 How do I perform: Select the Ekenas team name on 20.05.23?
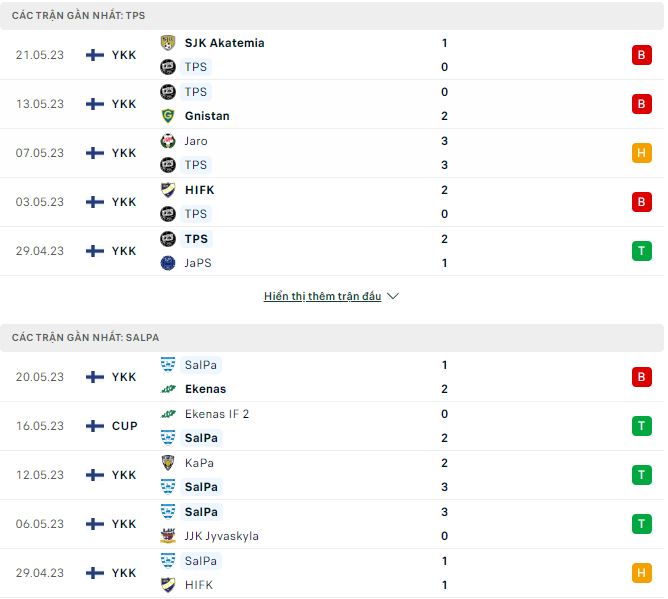(205, 389)
